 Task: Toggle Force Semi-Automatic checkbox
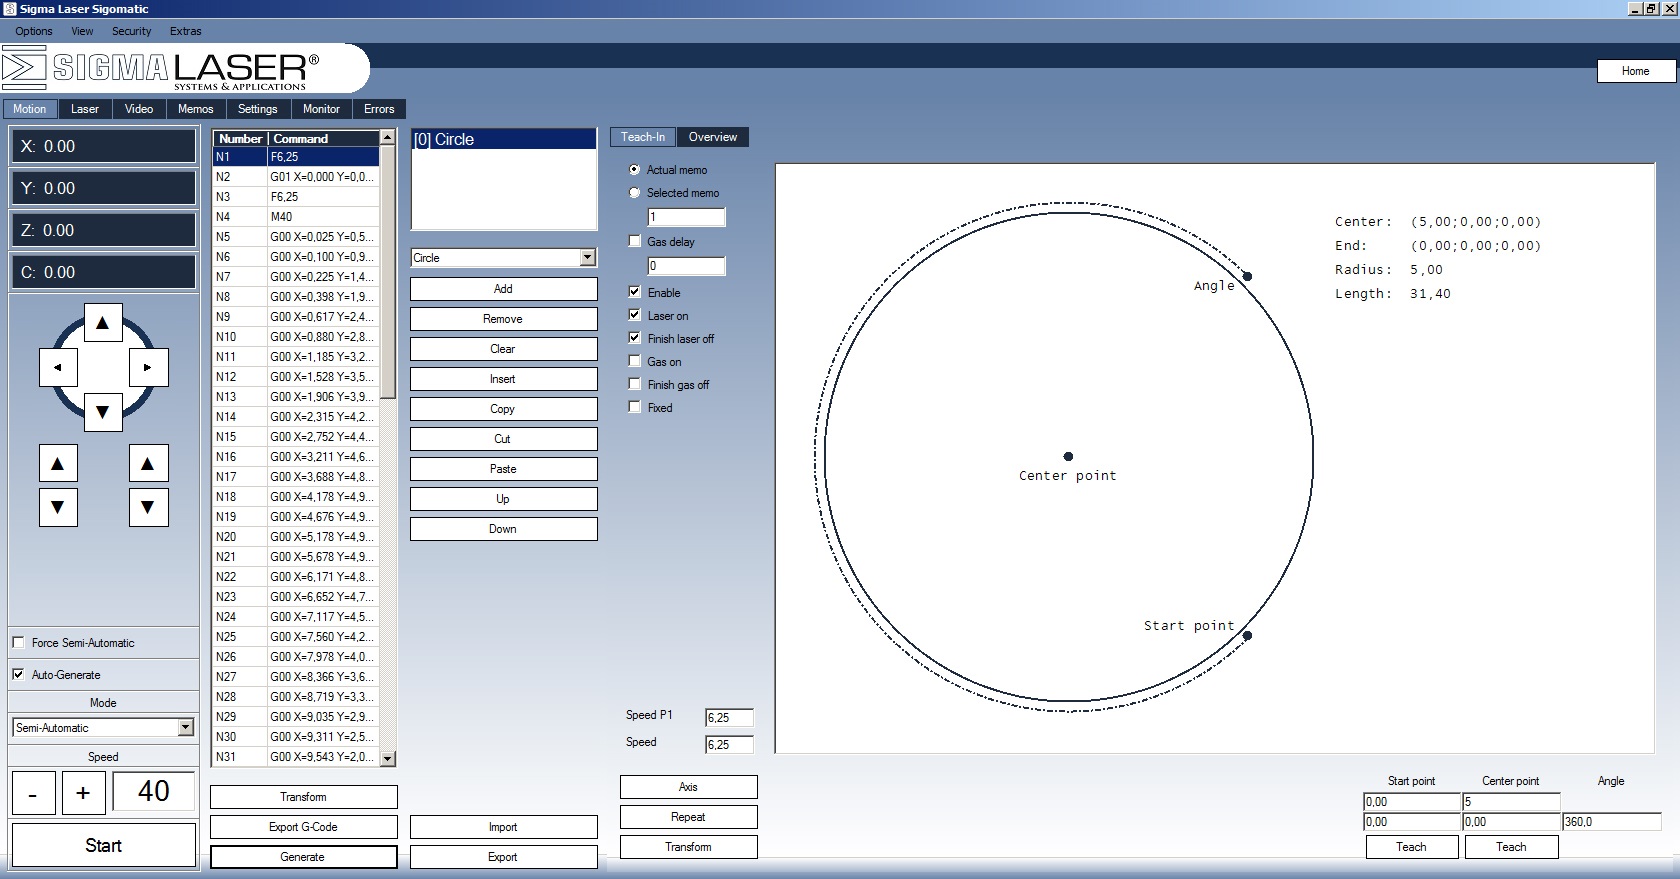tap(19, 643)
